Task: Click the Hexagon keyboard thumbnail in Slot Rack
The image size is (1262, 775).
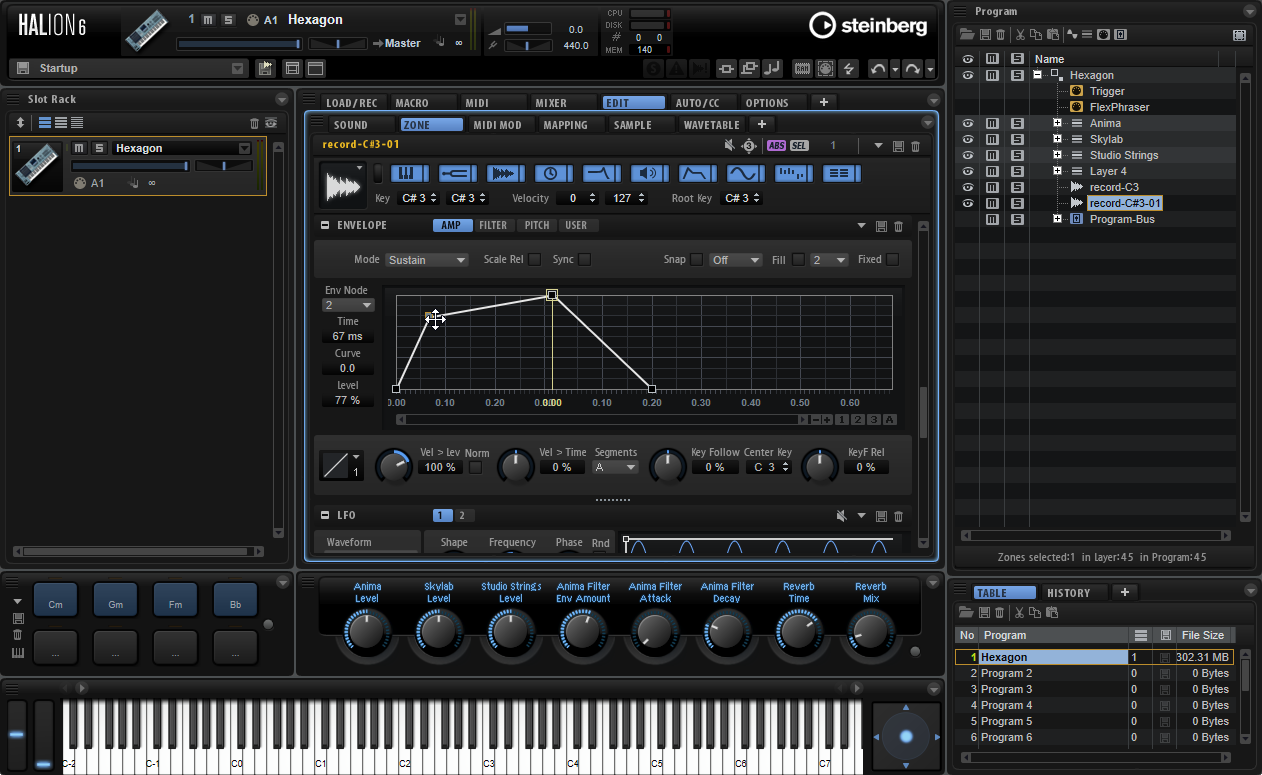Action: pyautogui.click(x=39, y=166)
